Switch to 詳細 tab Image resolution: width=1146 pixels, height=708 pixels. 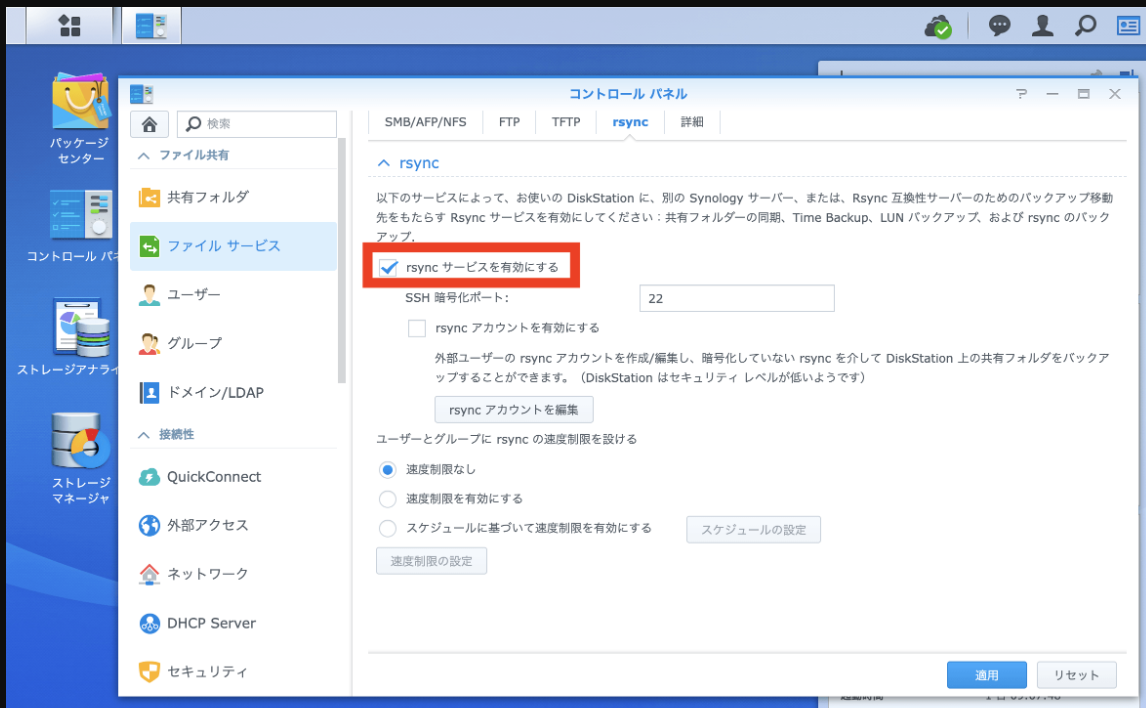click(692, 122)
